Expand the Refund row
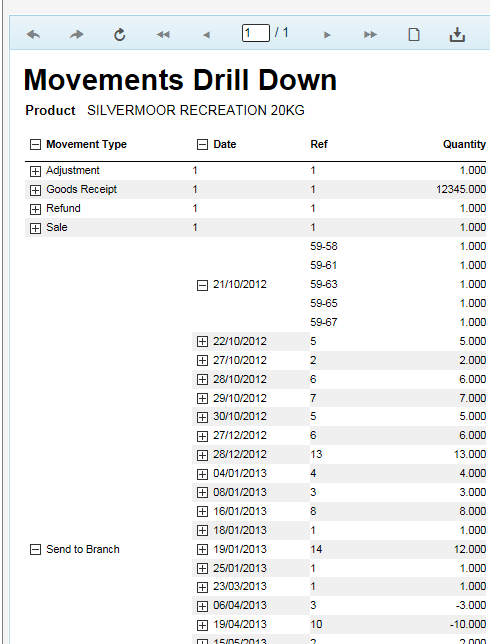Viewport: 492px width, 644px height. (35, 209)
